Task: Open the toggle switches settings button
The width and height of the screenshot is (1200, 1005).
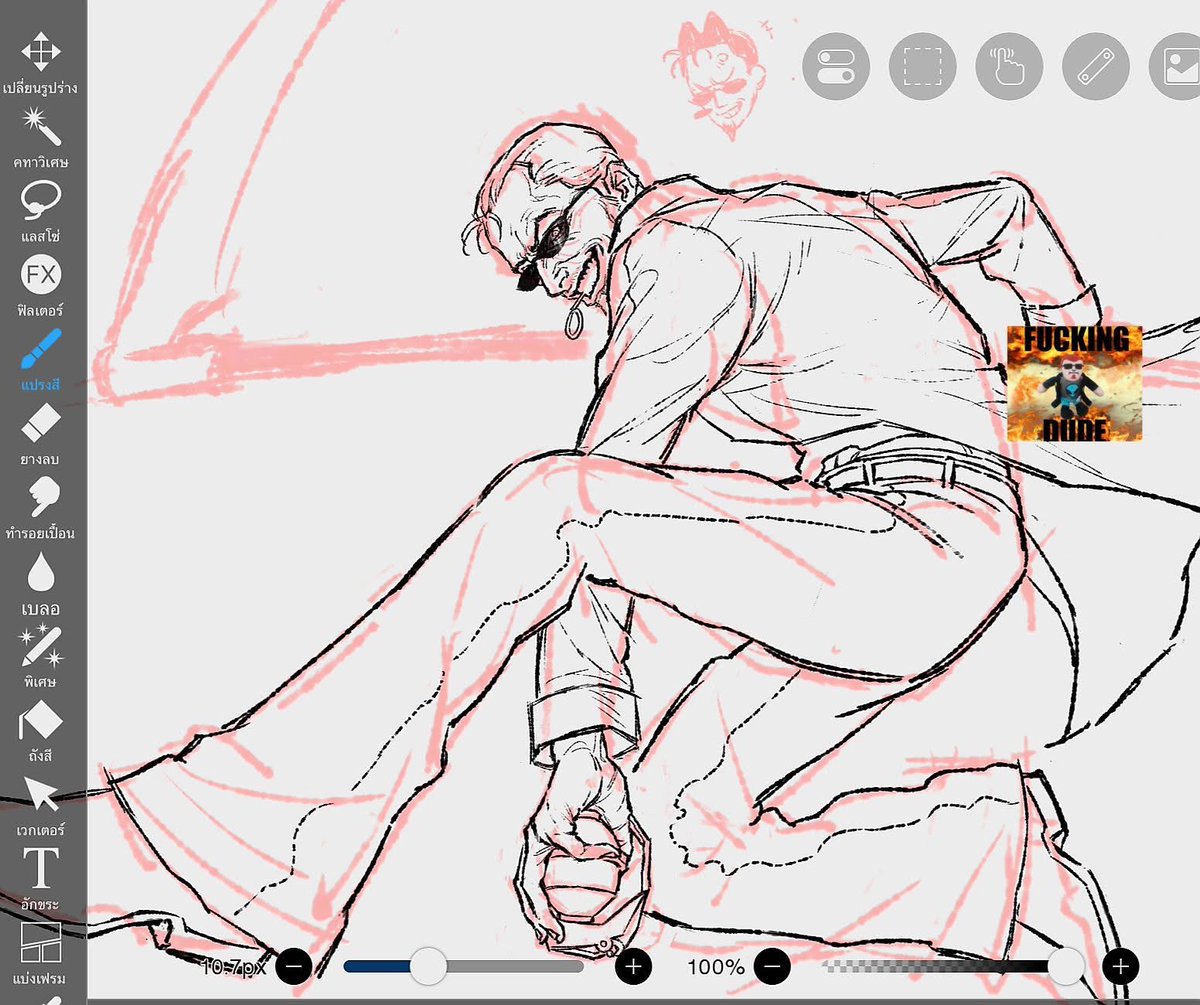Action: click(836, 65)
